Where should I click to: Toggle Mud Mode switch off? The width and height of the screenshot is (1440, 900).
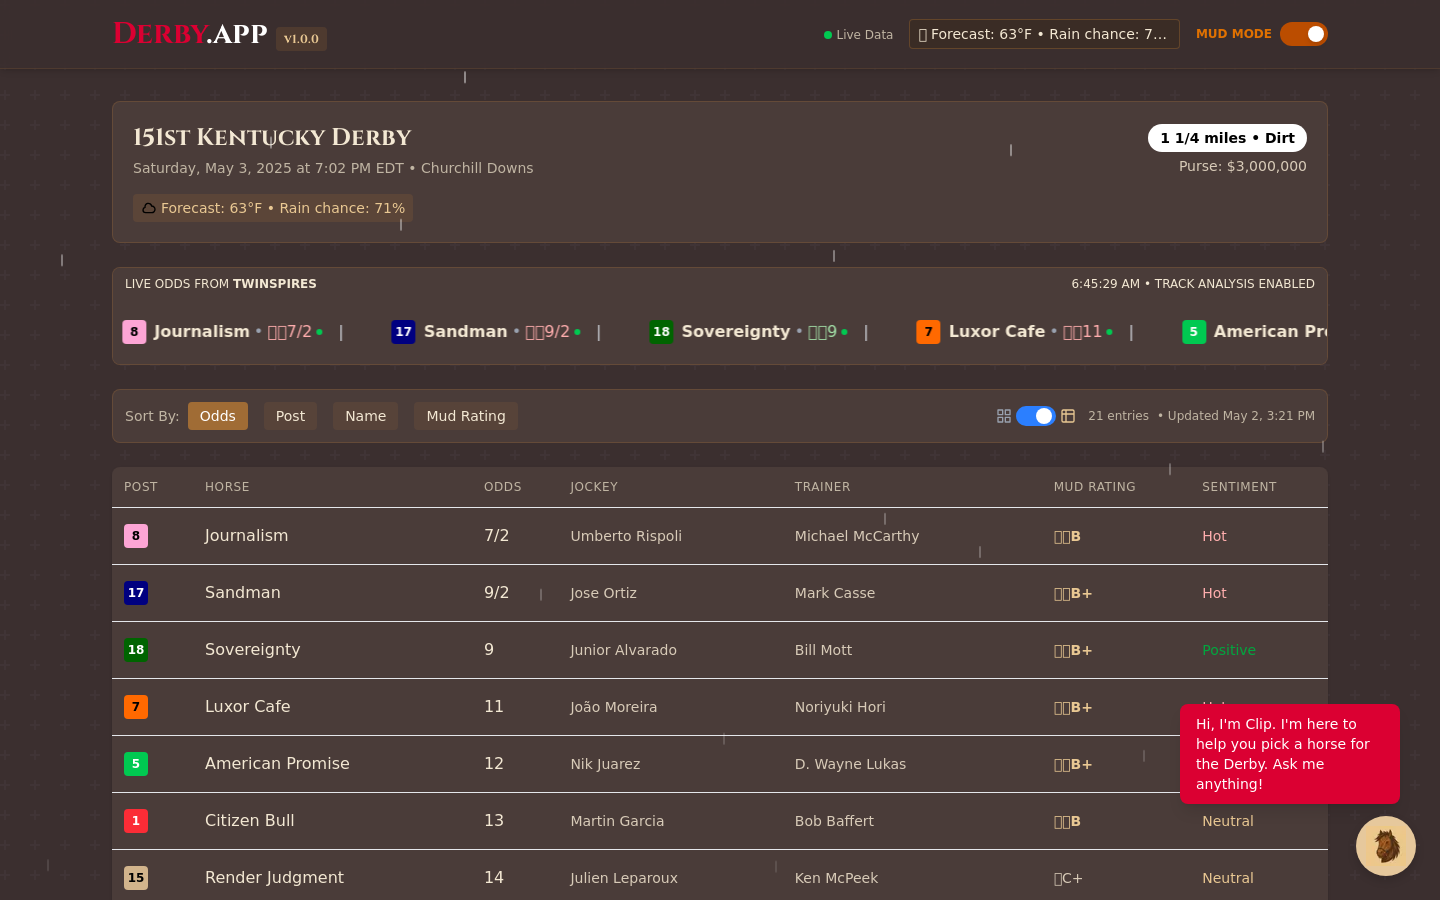click(1304, 34)
